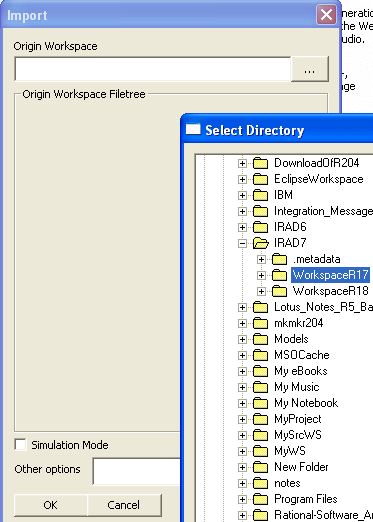This screenshot has width=373, height=522.
Task: Click the DownloadOfR204 folder icon
Action: pos(260,163)
